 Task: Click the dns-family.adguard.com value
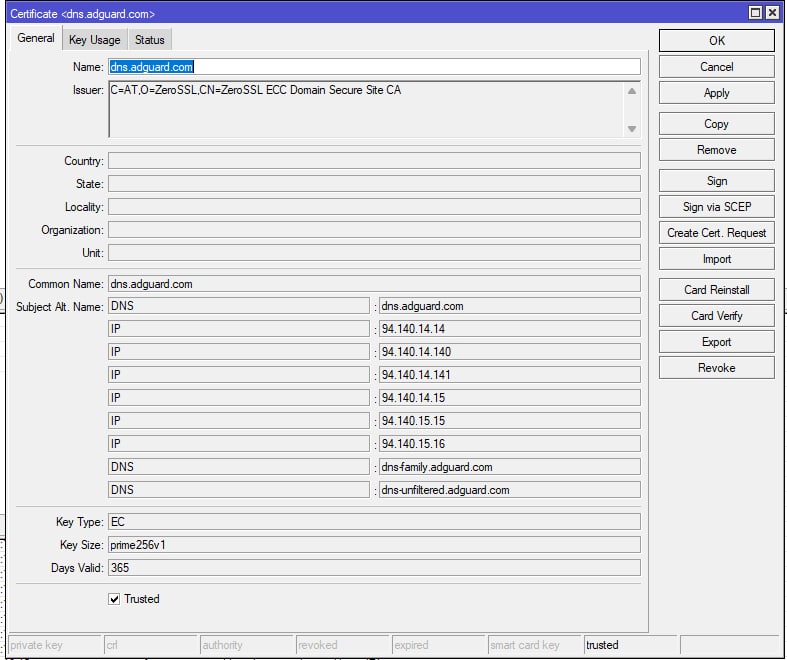point(509,467)
